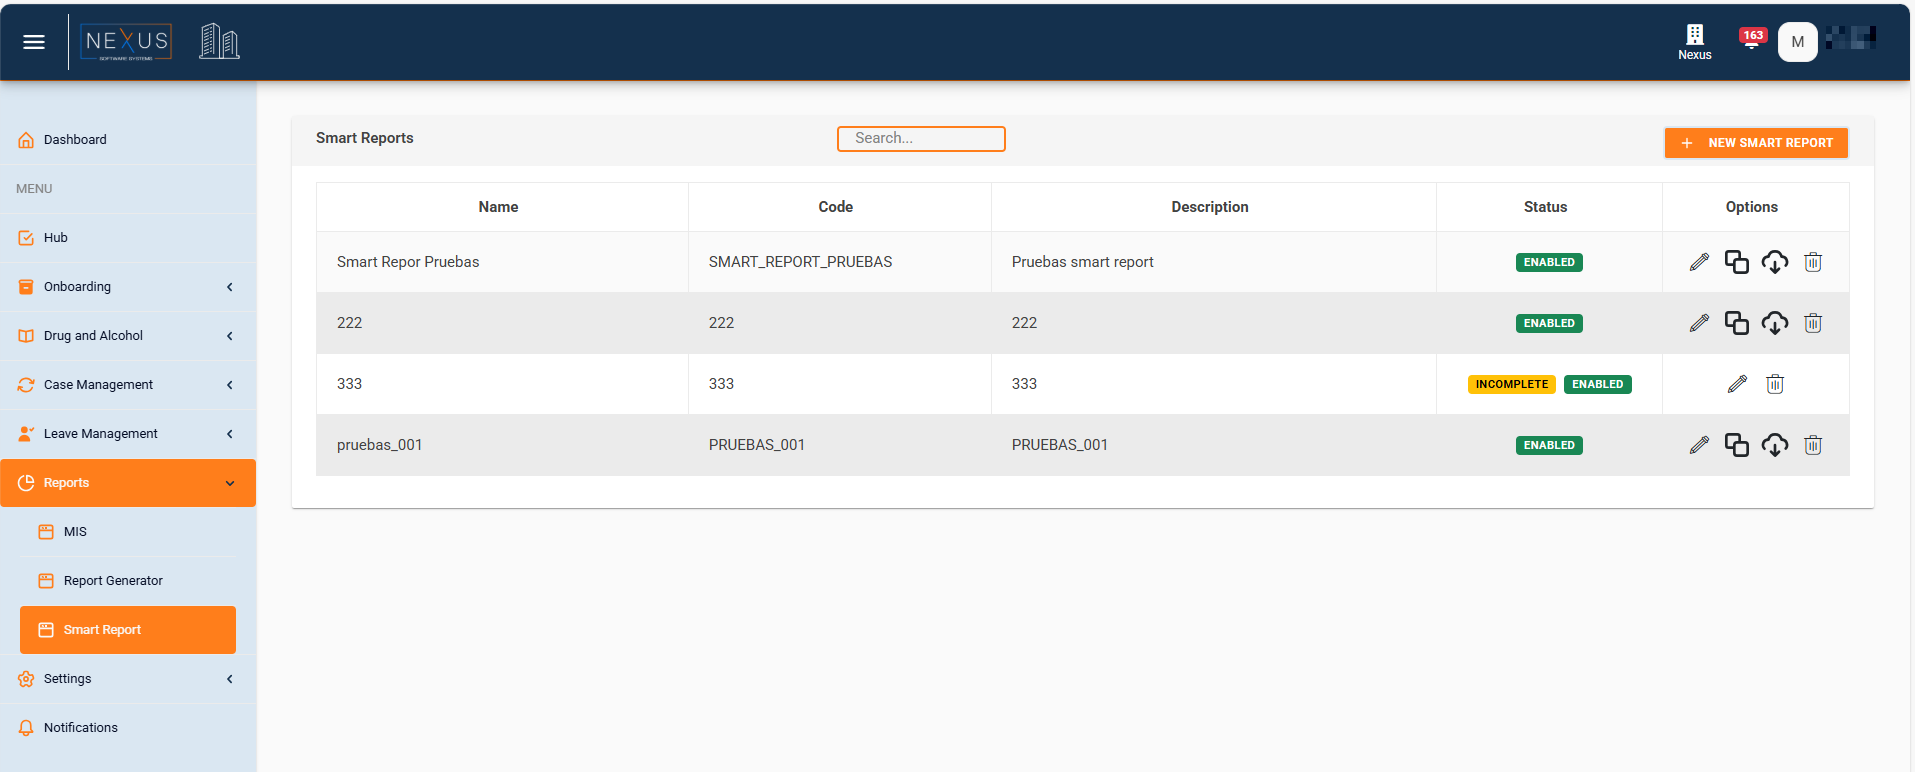Edit the Smart Repor Pruebas report
Image resolution: width=1915 pixels, height=772 pixels.
(x=1699, y=262)
